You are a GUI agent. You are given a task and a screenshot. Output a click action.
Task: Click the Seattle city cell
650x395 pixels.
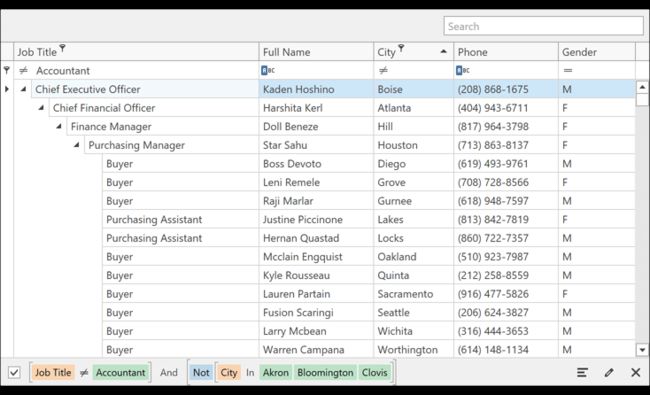point(414,313)
